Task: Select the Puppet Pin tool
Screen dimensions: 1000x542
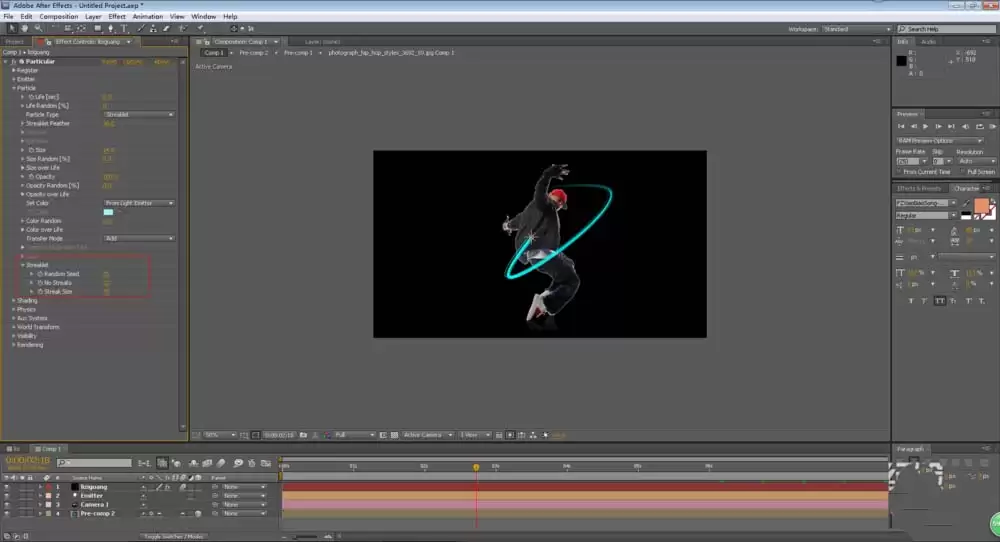Action: [x=200, y=29]
